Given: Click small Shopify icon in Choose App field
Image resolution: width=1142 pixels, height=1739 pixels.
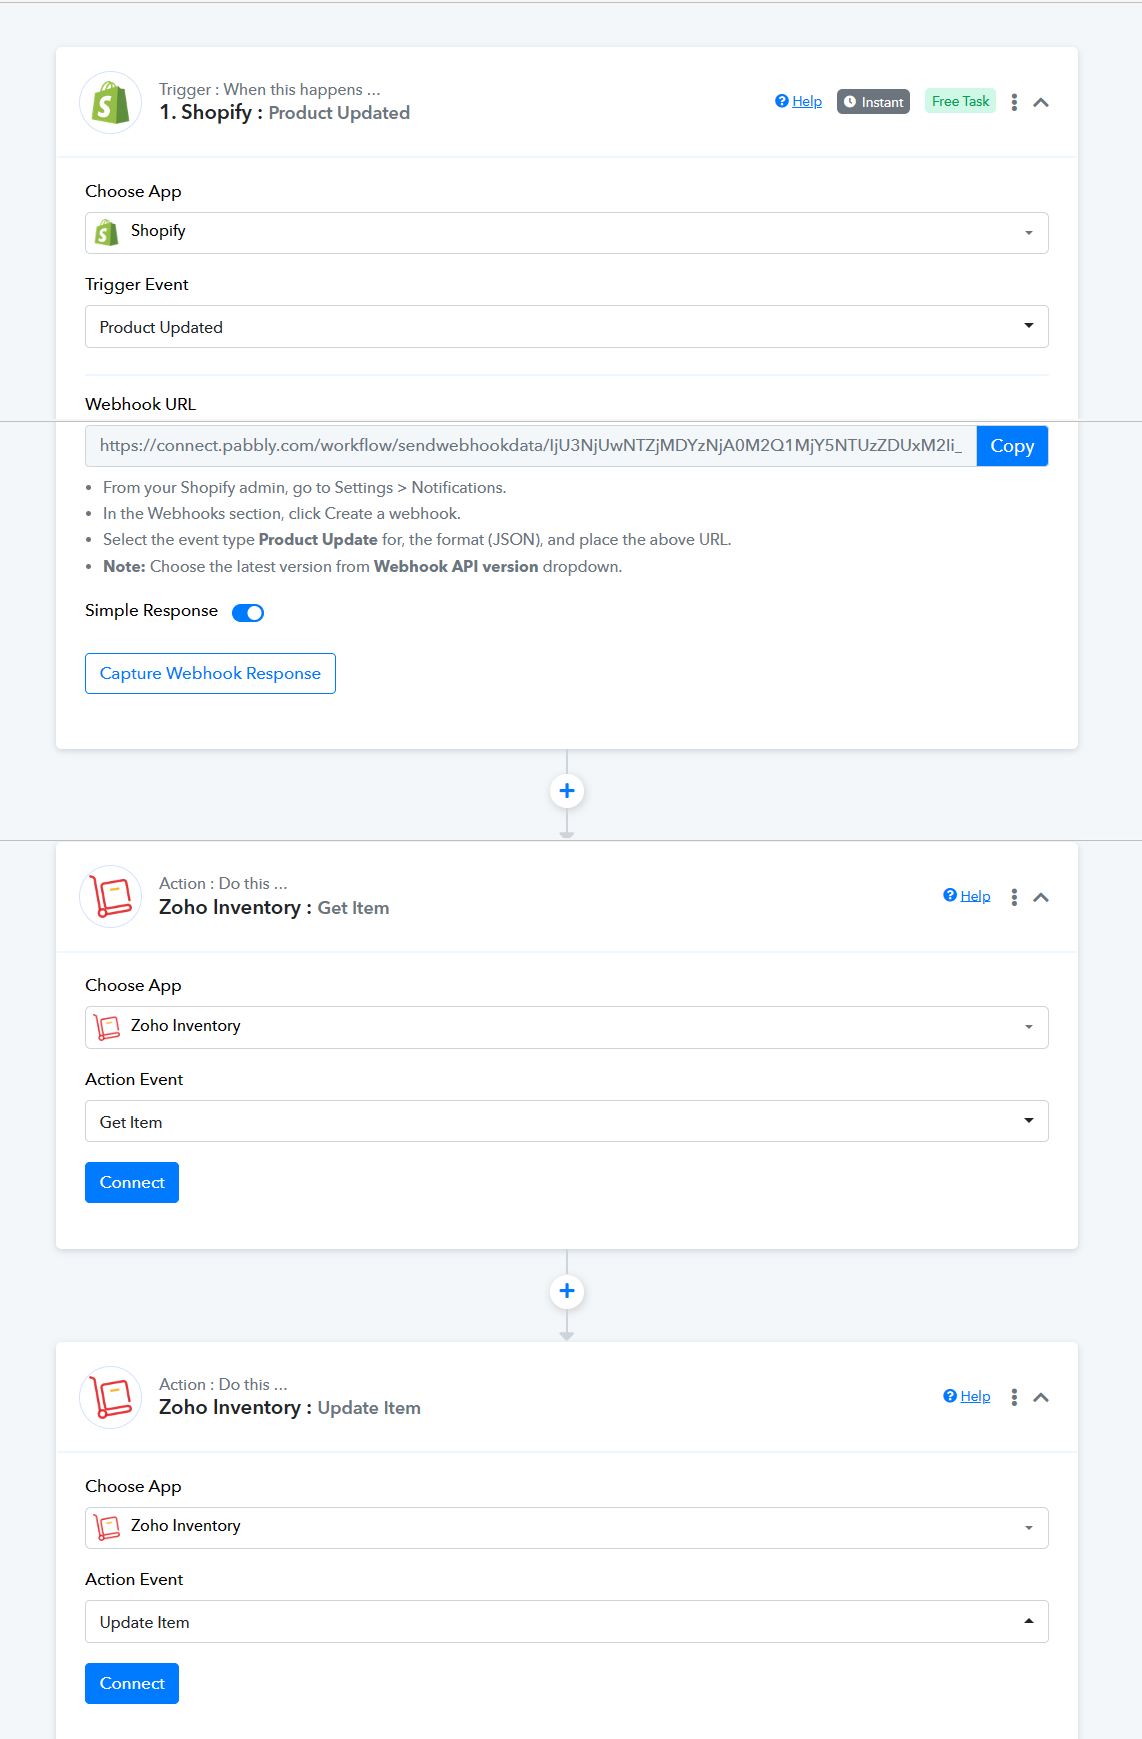Looking at the screenshot, I should (x=107, y=233).
